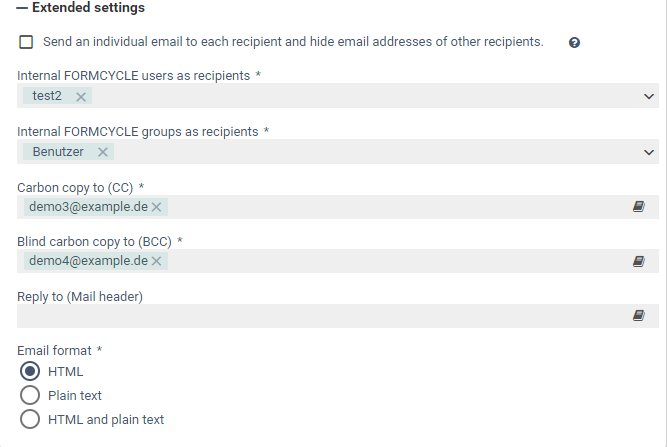667x447 pixels.
Task: Open placeholder book icon for Reply to
Action: [638, 315]
